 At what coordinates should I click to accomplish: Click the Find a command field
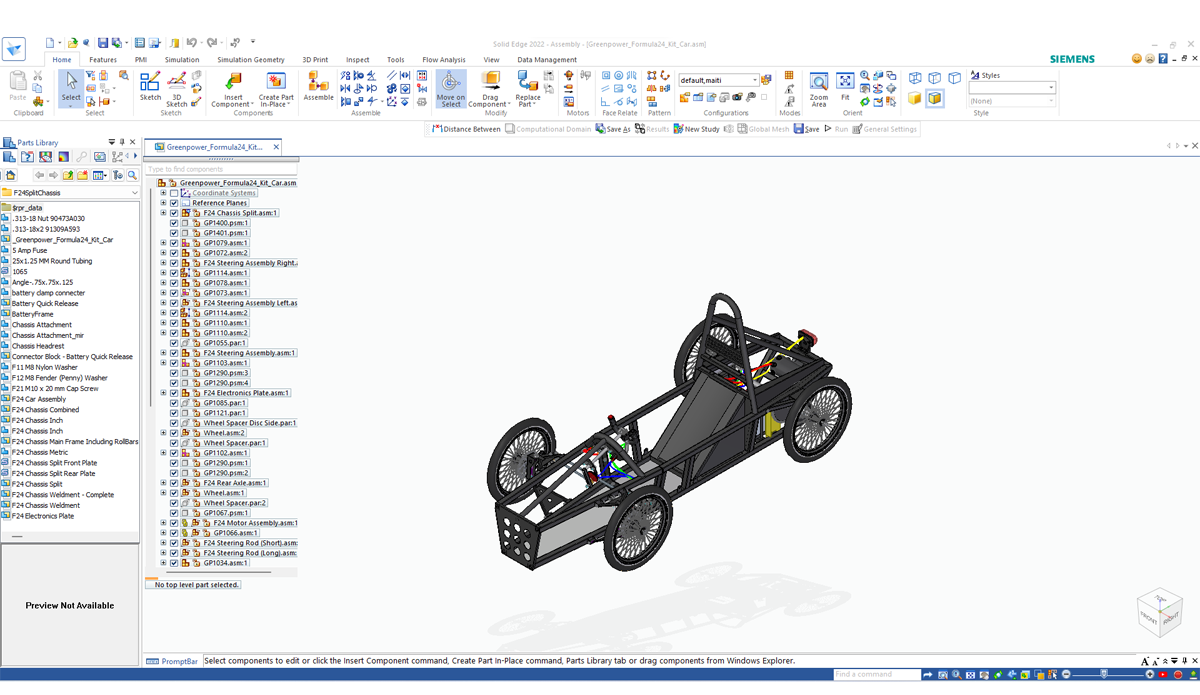pyautogui.click(x=876, y=675)
